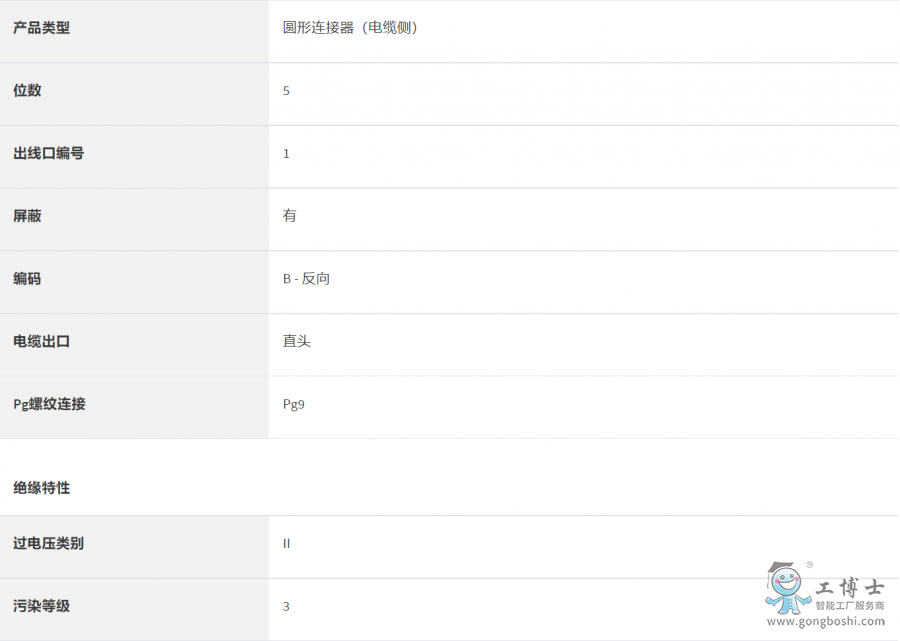The width and height of the screenshot is (900, 641).
Task: Select the Pg9 thread value
Action: pos(293,405)
